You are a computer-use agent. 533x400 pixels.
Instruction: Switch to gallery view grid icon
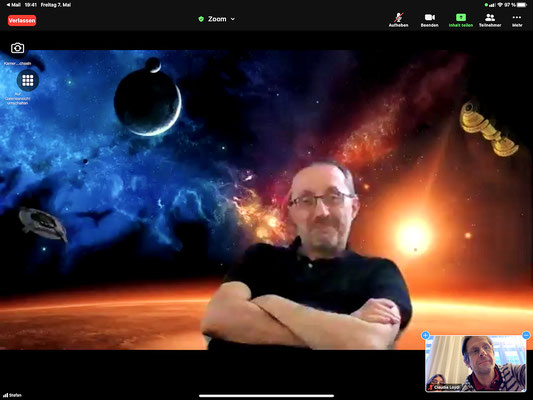28,80
